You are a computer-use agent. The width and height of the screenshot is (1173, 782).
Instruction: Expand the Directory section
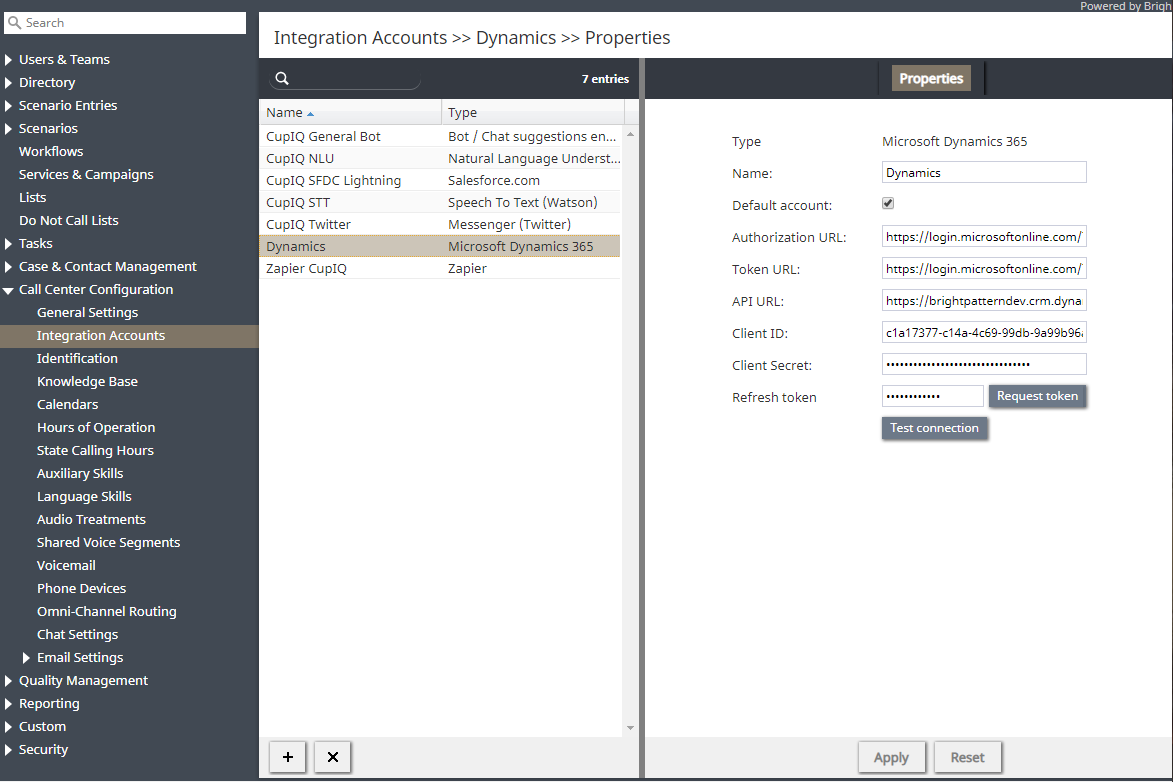[x=8, y=82]
